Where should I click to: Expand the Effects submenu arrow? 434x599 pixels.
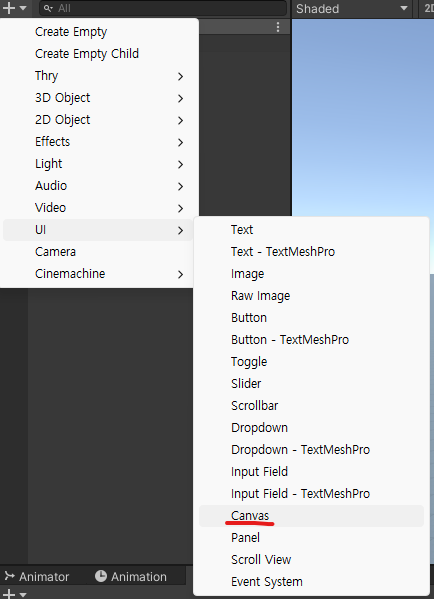(181, 142)
